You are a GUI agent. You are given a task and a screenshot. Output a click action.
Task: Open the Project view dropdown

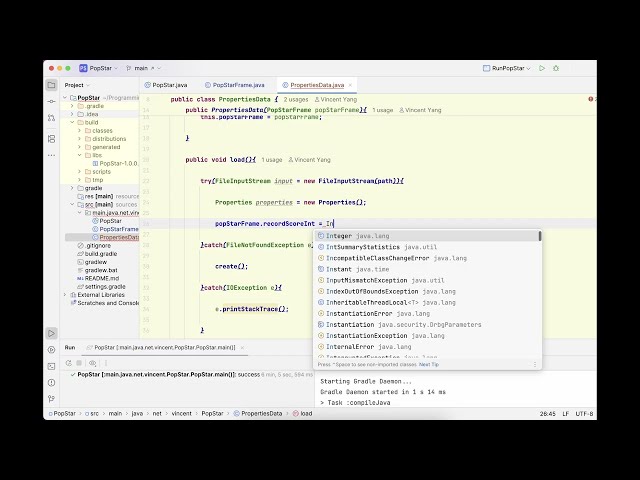[77, 85]
